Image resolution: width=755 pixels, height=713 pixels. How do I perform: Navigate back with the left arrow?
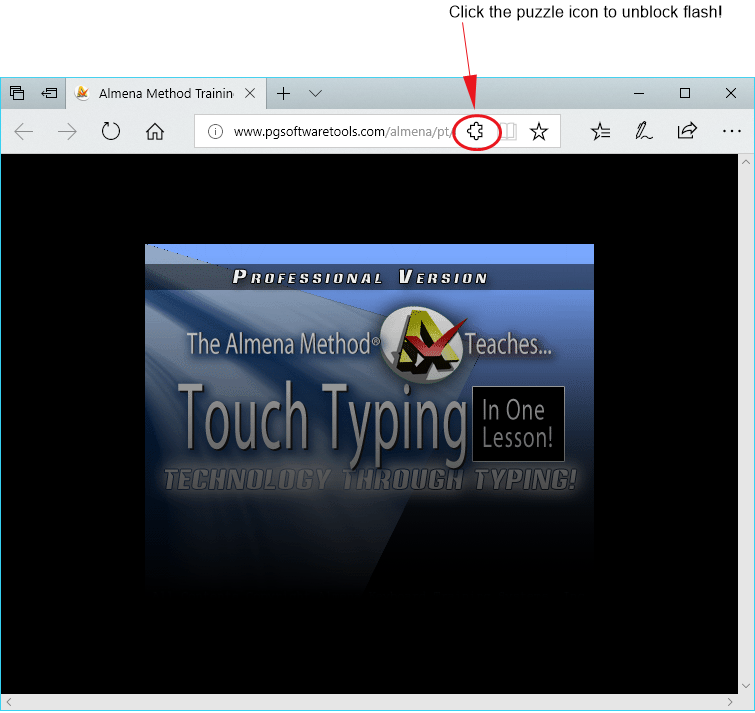point(24,131)
